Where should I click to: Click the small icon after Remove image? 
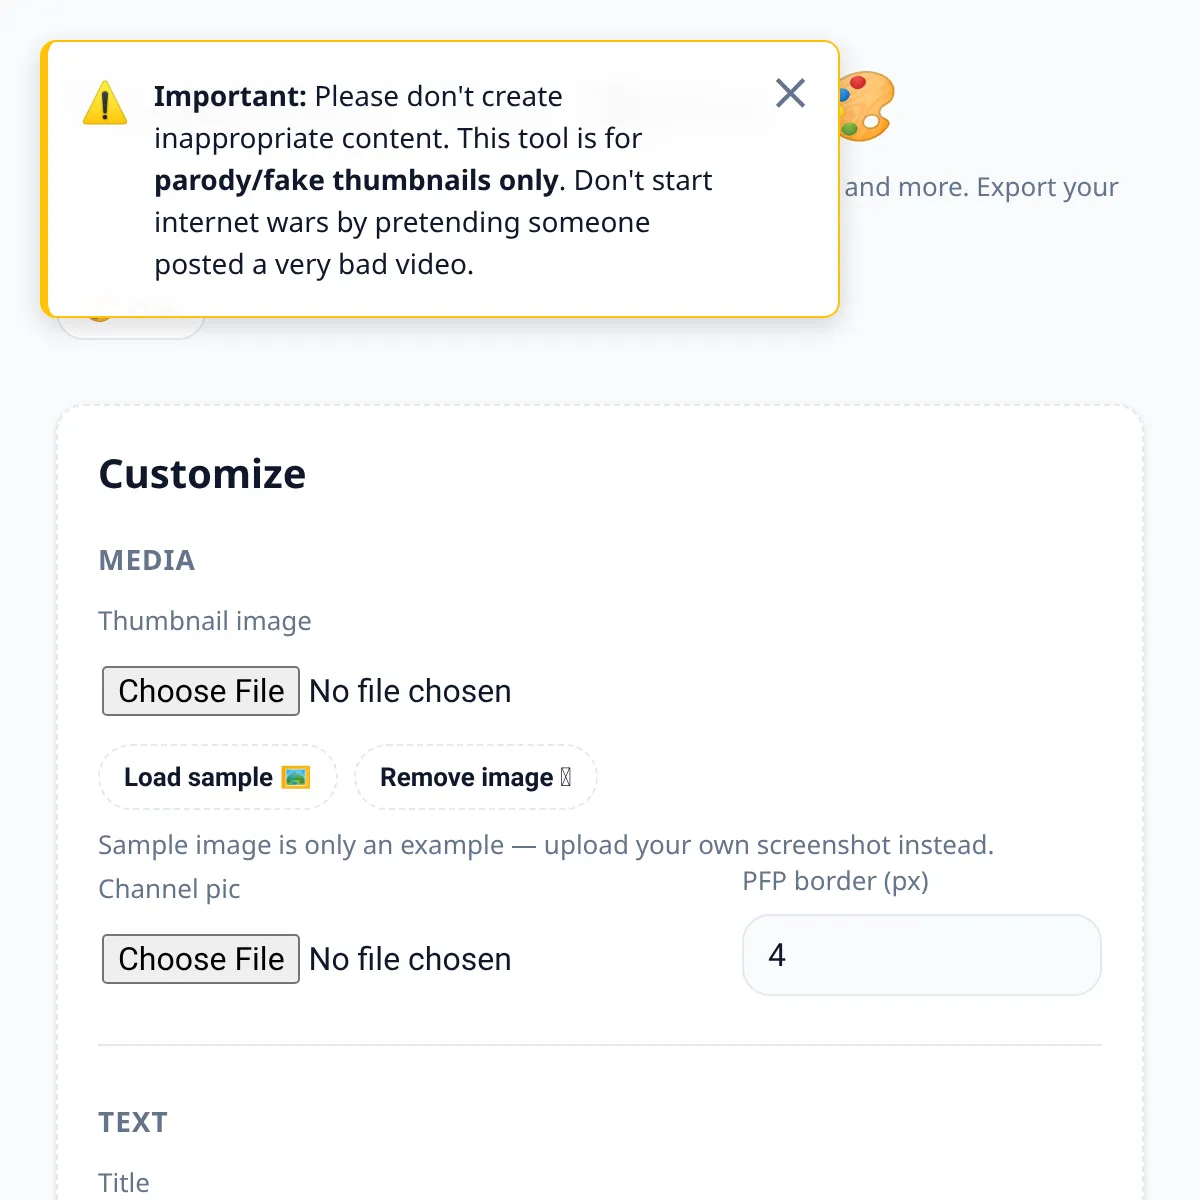566,777
